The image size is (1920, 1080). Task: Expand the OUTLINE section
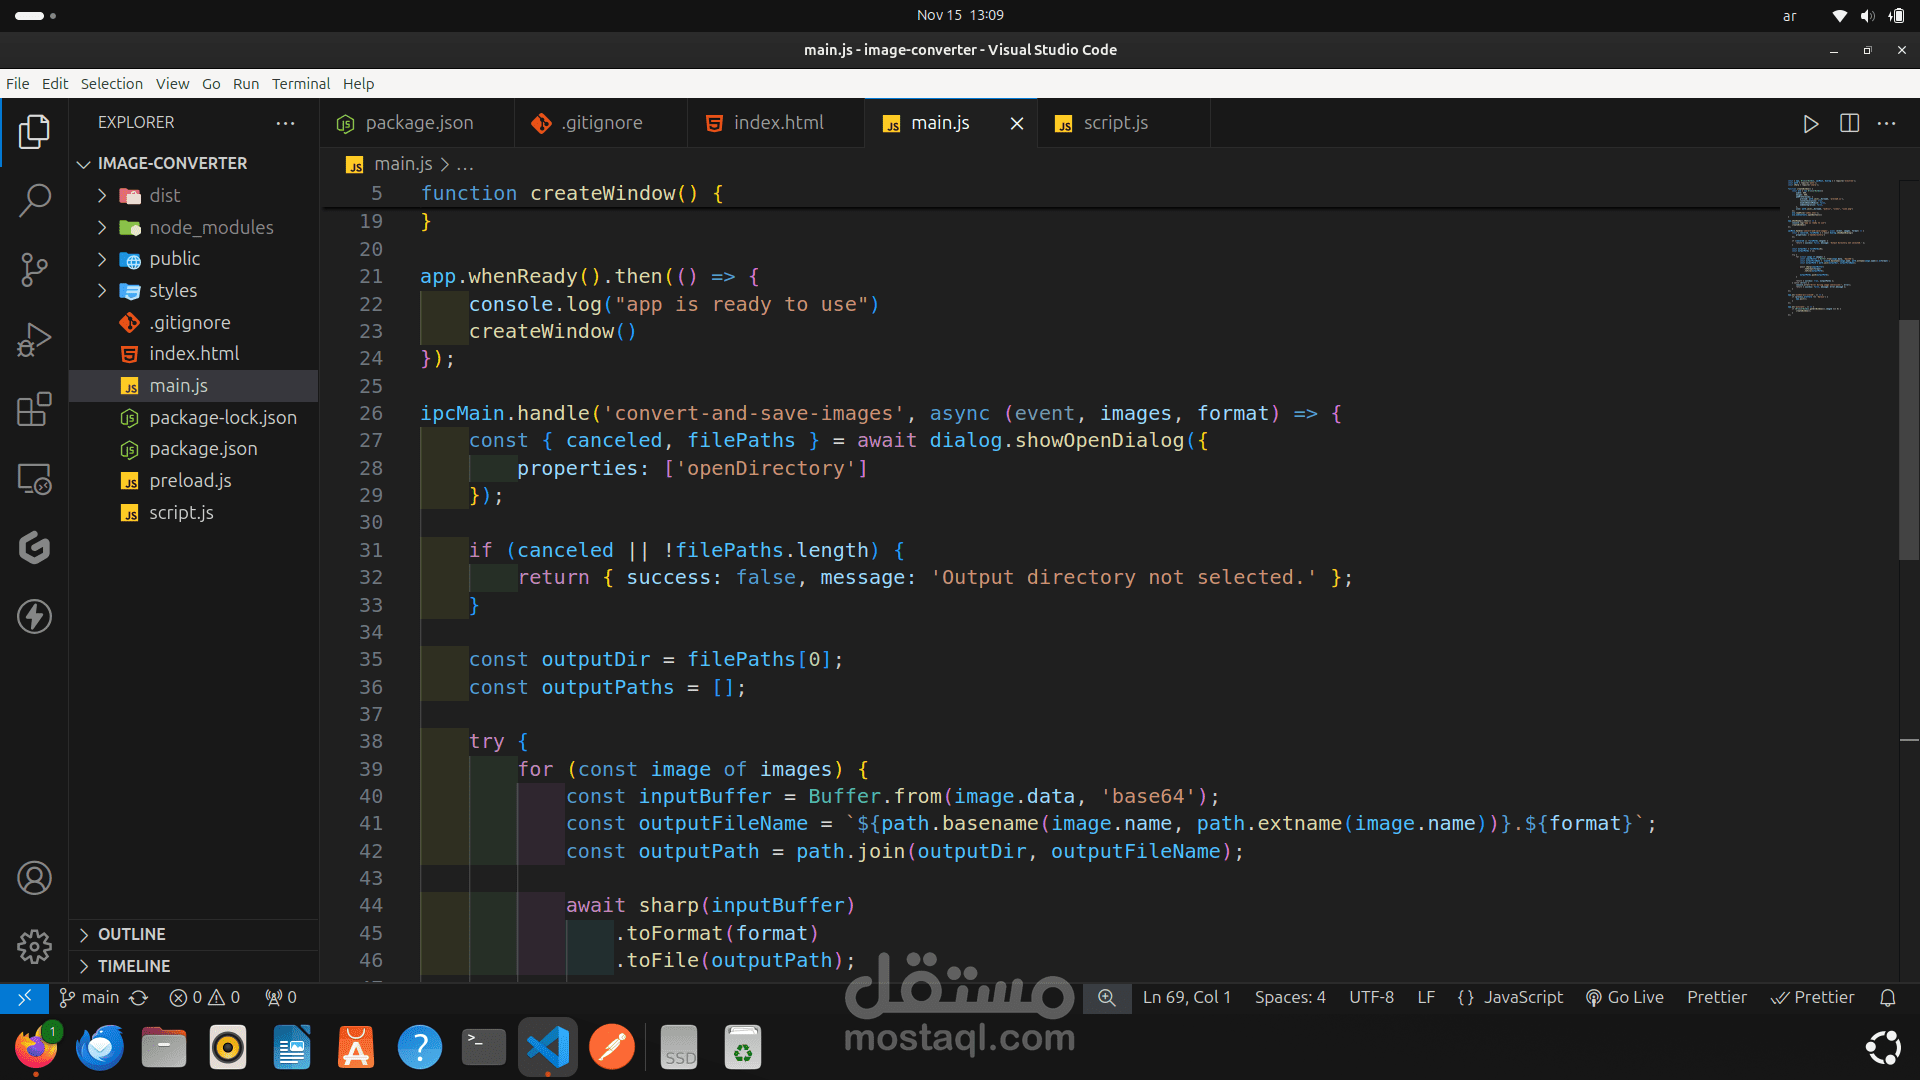pos(131,934)
